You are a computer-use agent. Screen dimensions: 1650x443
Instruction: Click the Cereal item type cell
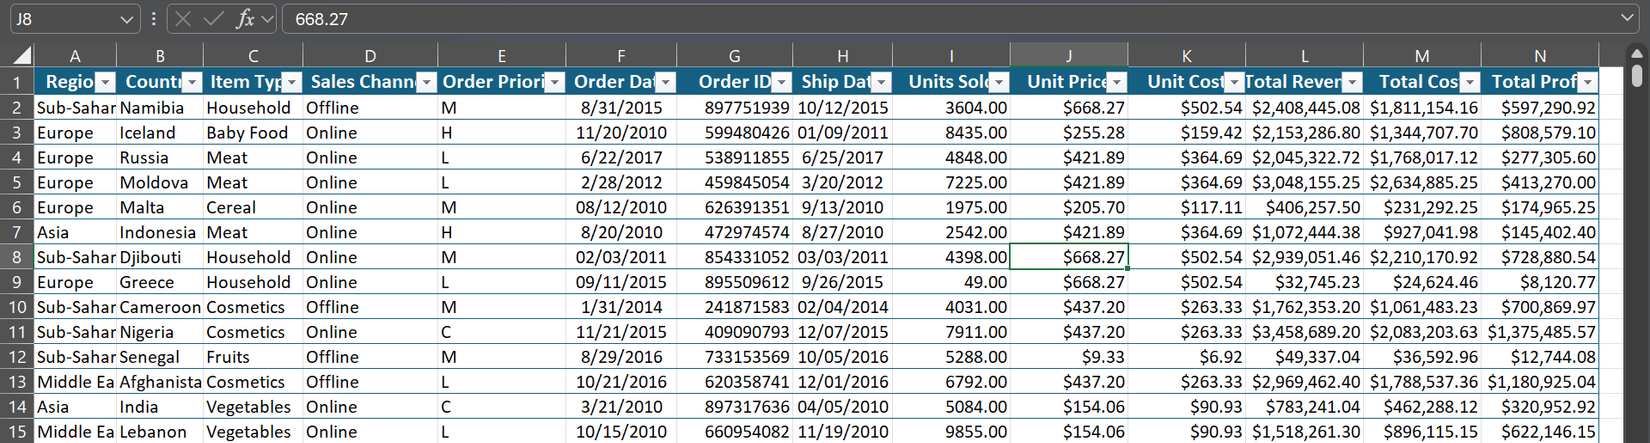click(253, 207)
